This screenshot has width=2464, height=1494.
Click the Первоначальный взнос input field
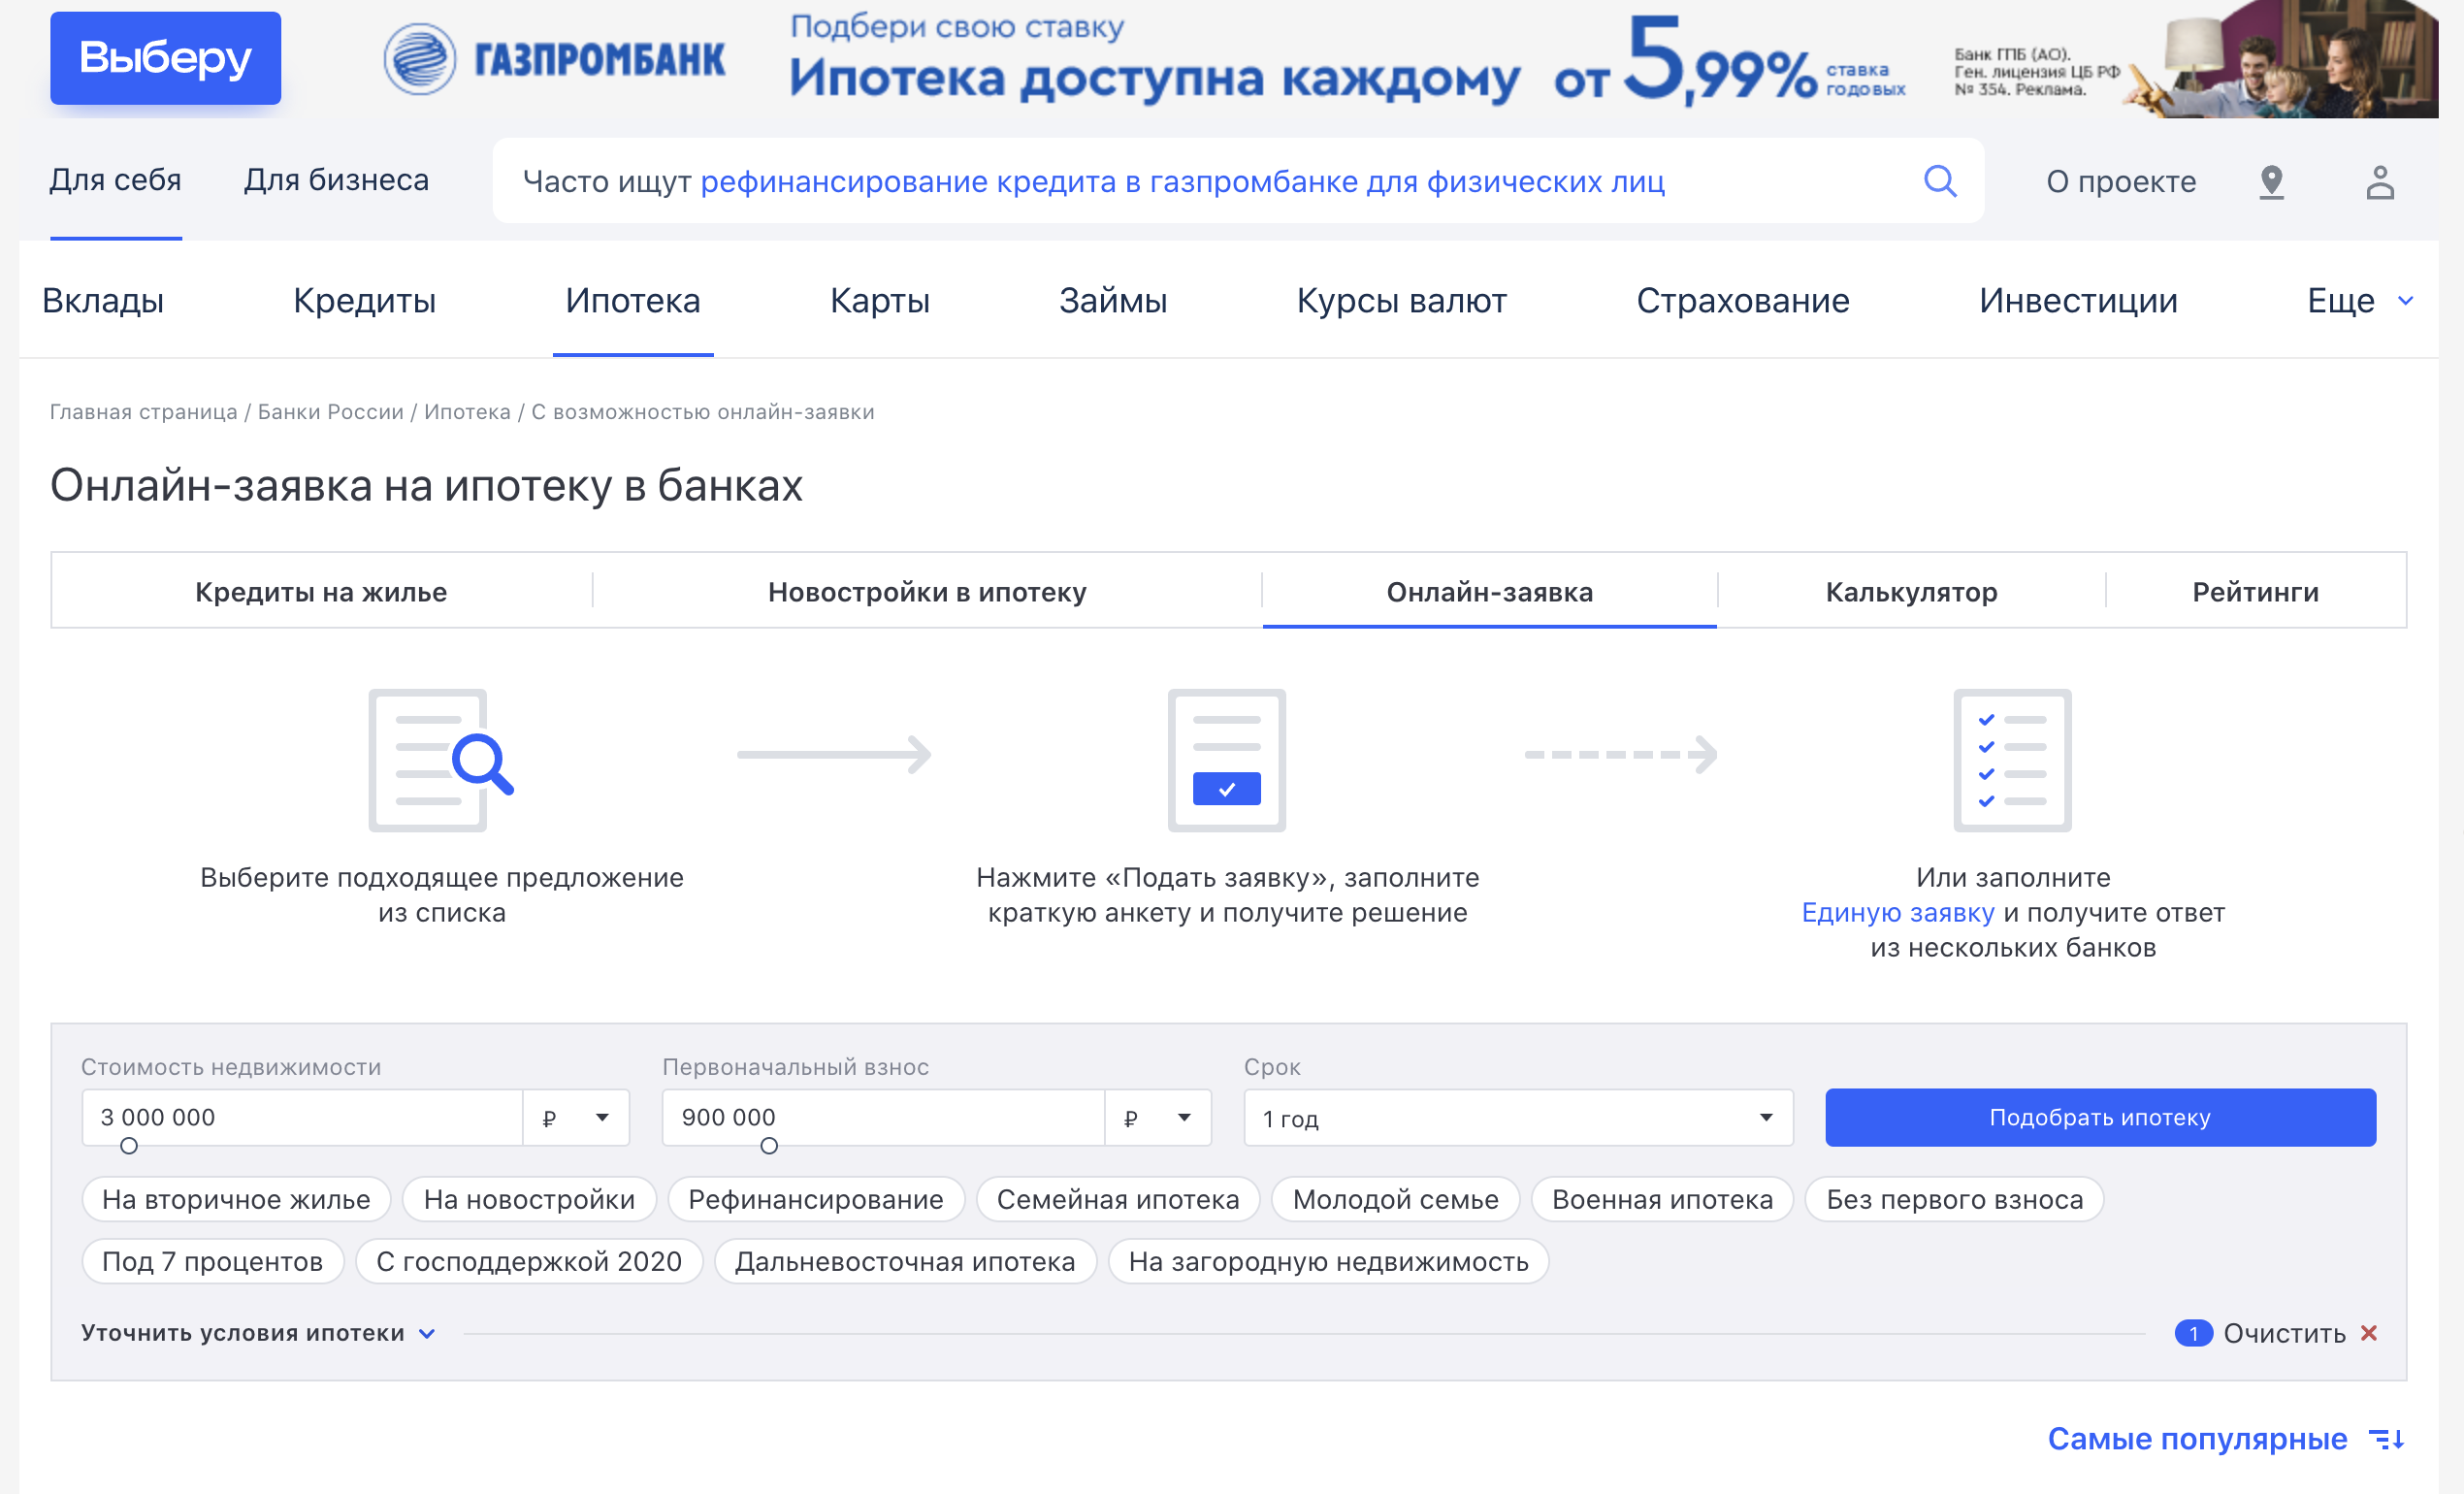click(883, 1117)
